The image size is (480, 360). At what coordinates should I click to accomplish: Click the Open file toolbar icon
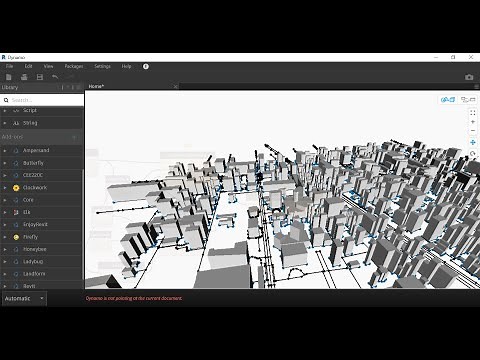[x=24, y=77]
